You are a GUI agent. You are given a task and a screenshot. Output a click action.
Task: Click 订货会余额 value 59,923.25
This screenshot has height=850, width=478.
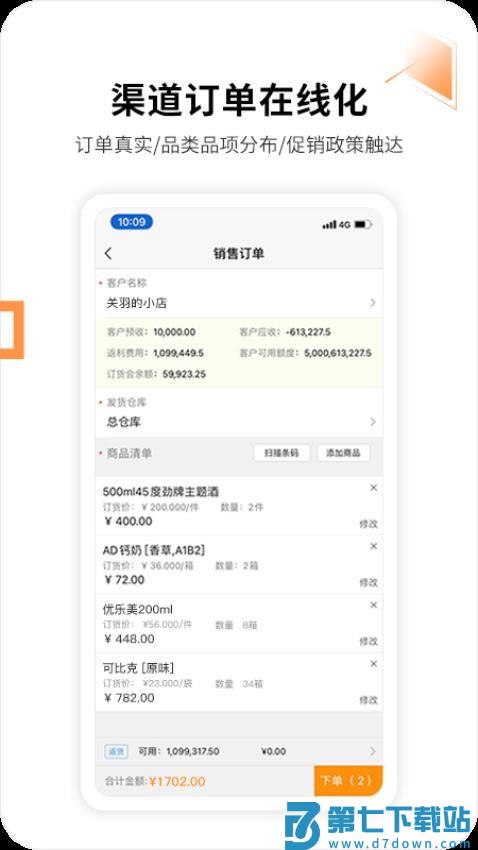(x=184, y=374)
